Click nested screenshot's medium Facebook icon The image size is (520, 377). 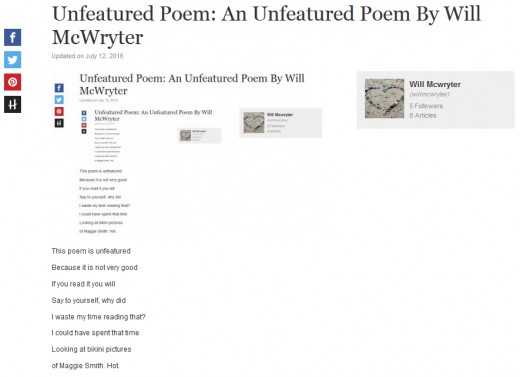(59, 88)
